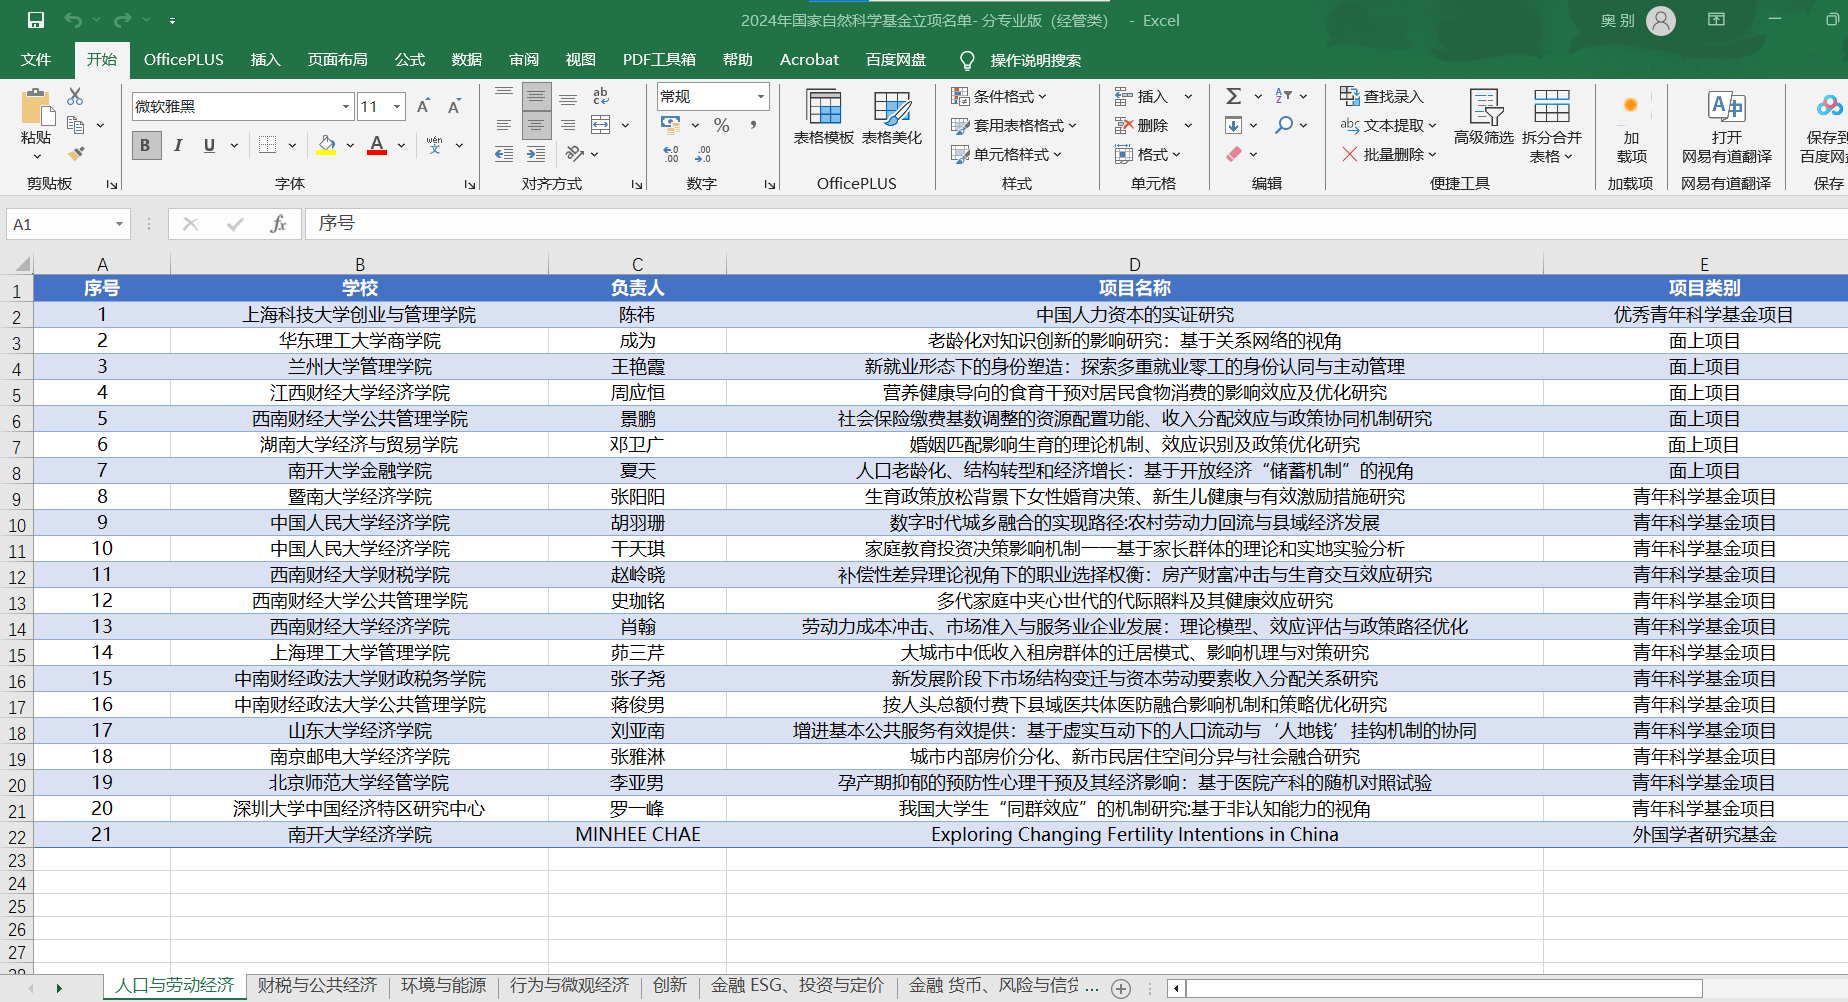
Task: Click the horizontal scrollbar track
Action: click(1444, 988)
